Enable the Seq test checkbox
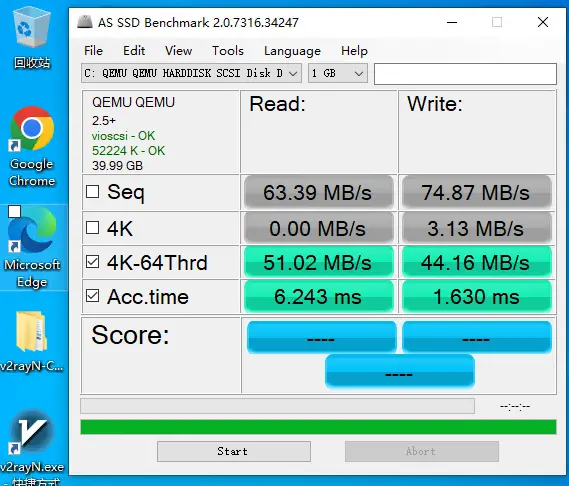 click(x=93, y=192)
